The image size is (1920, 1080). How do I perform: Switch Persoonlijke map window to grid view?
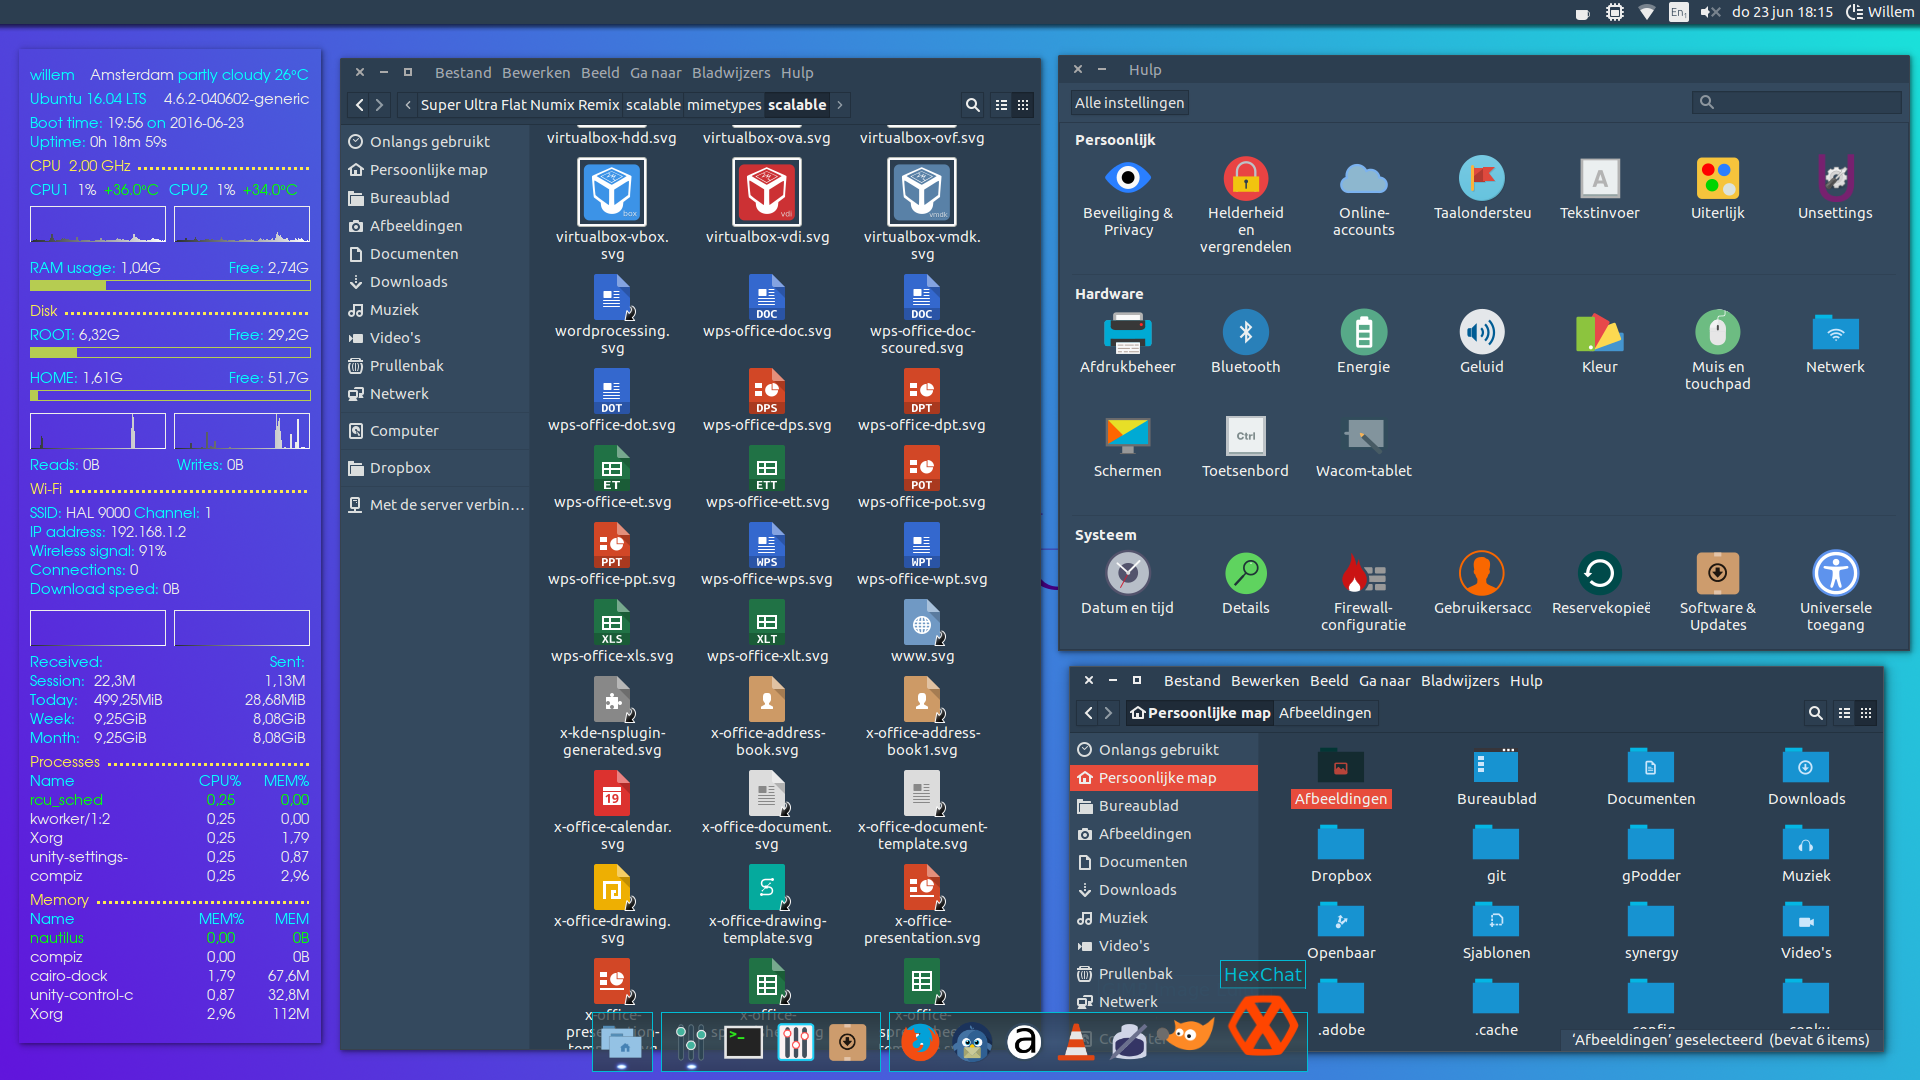[1866, 713]
